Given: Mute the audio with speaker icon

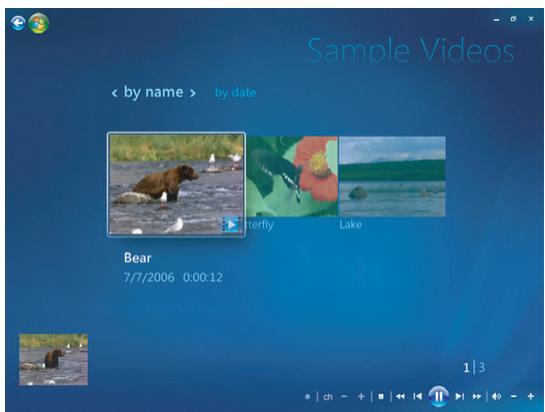Looking at the screenshot, I should pyautogui.click(x=496, y=396).
